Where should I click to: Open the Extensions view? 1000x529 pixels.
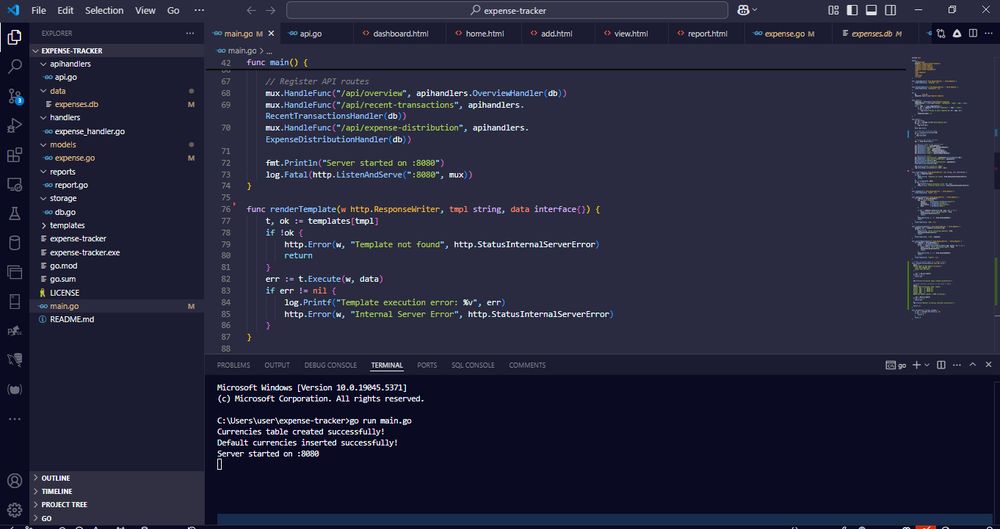(15, 155)
